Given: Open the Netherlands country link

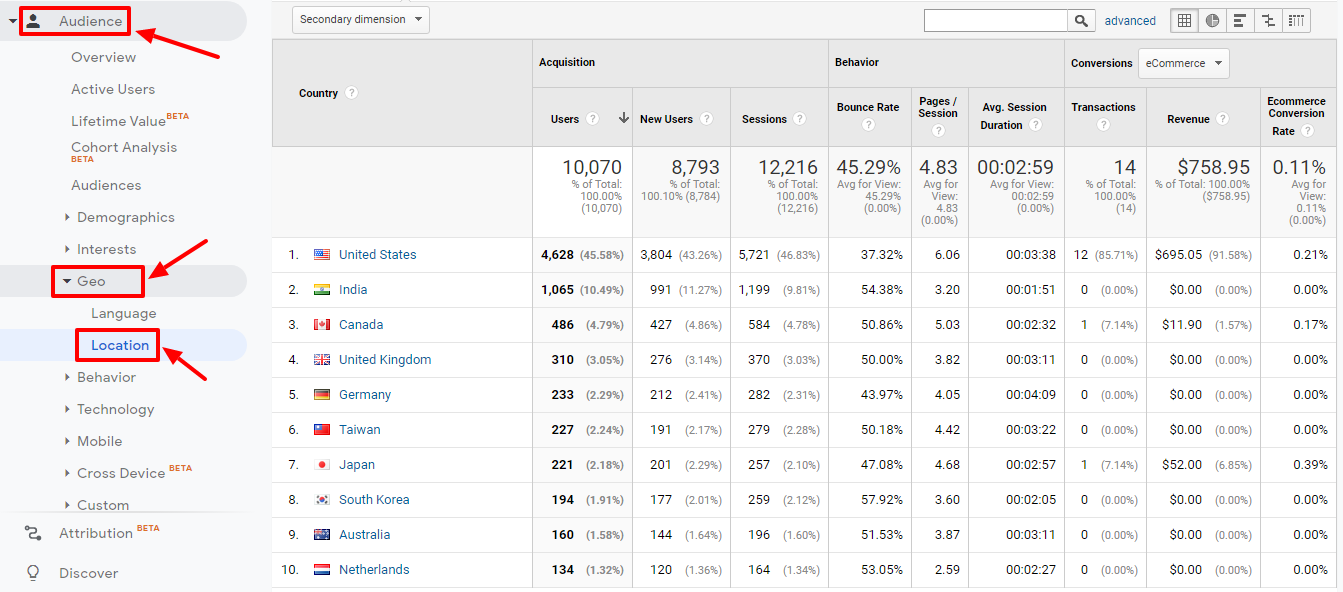Looking at the screenshot, I should 374,570.
